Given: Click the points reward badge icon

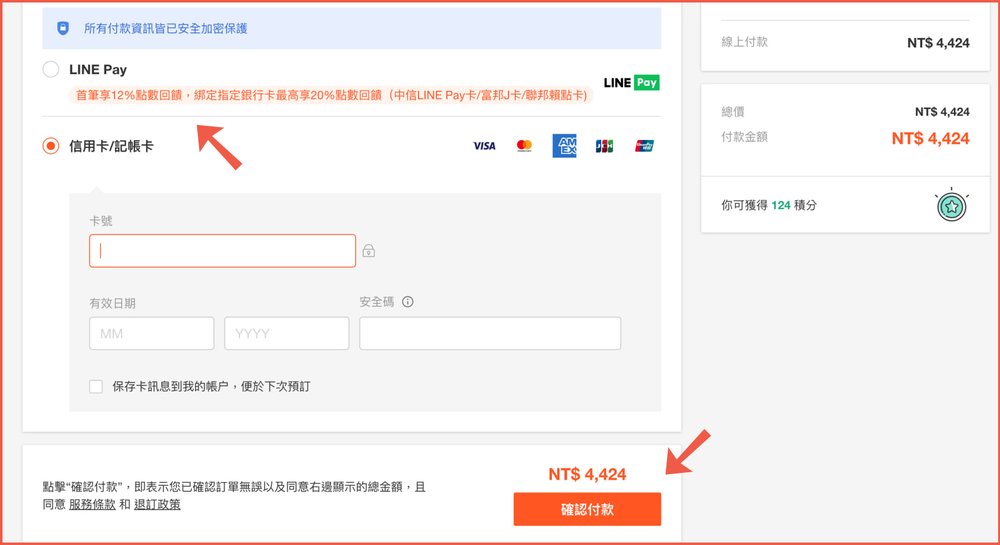Looking at the screenshot, I should (x=952, y=205).
